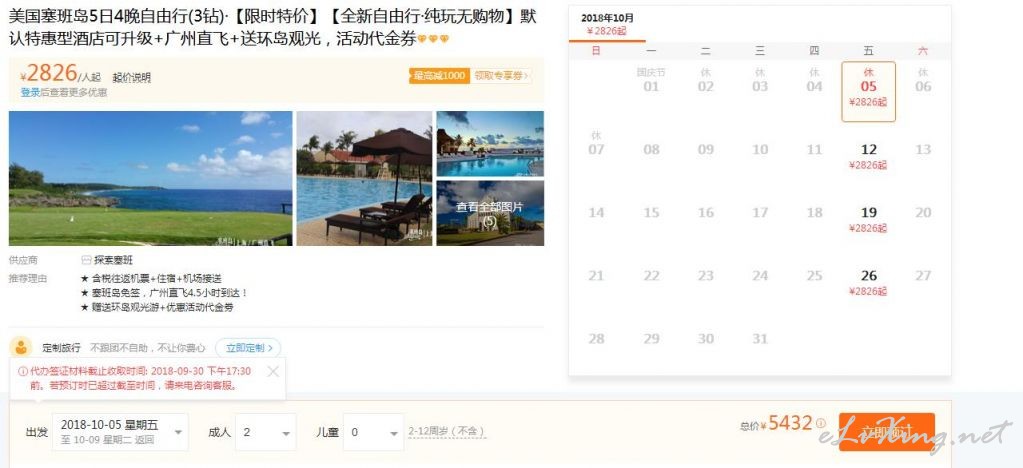Click the product title text
The width and height of the screenshot is (1023, 468).
(273, 27)
